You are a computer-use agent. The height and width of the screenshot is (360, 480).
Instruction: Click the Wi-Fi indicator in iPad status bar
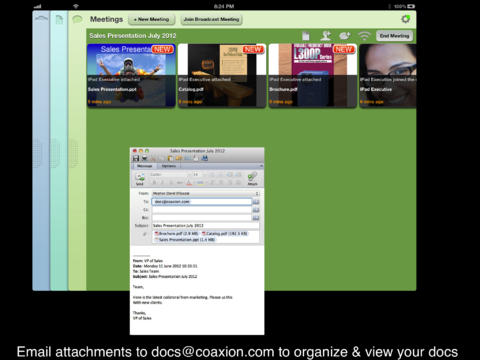coord(76,6)
